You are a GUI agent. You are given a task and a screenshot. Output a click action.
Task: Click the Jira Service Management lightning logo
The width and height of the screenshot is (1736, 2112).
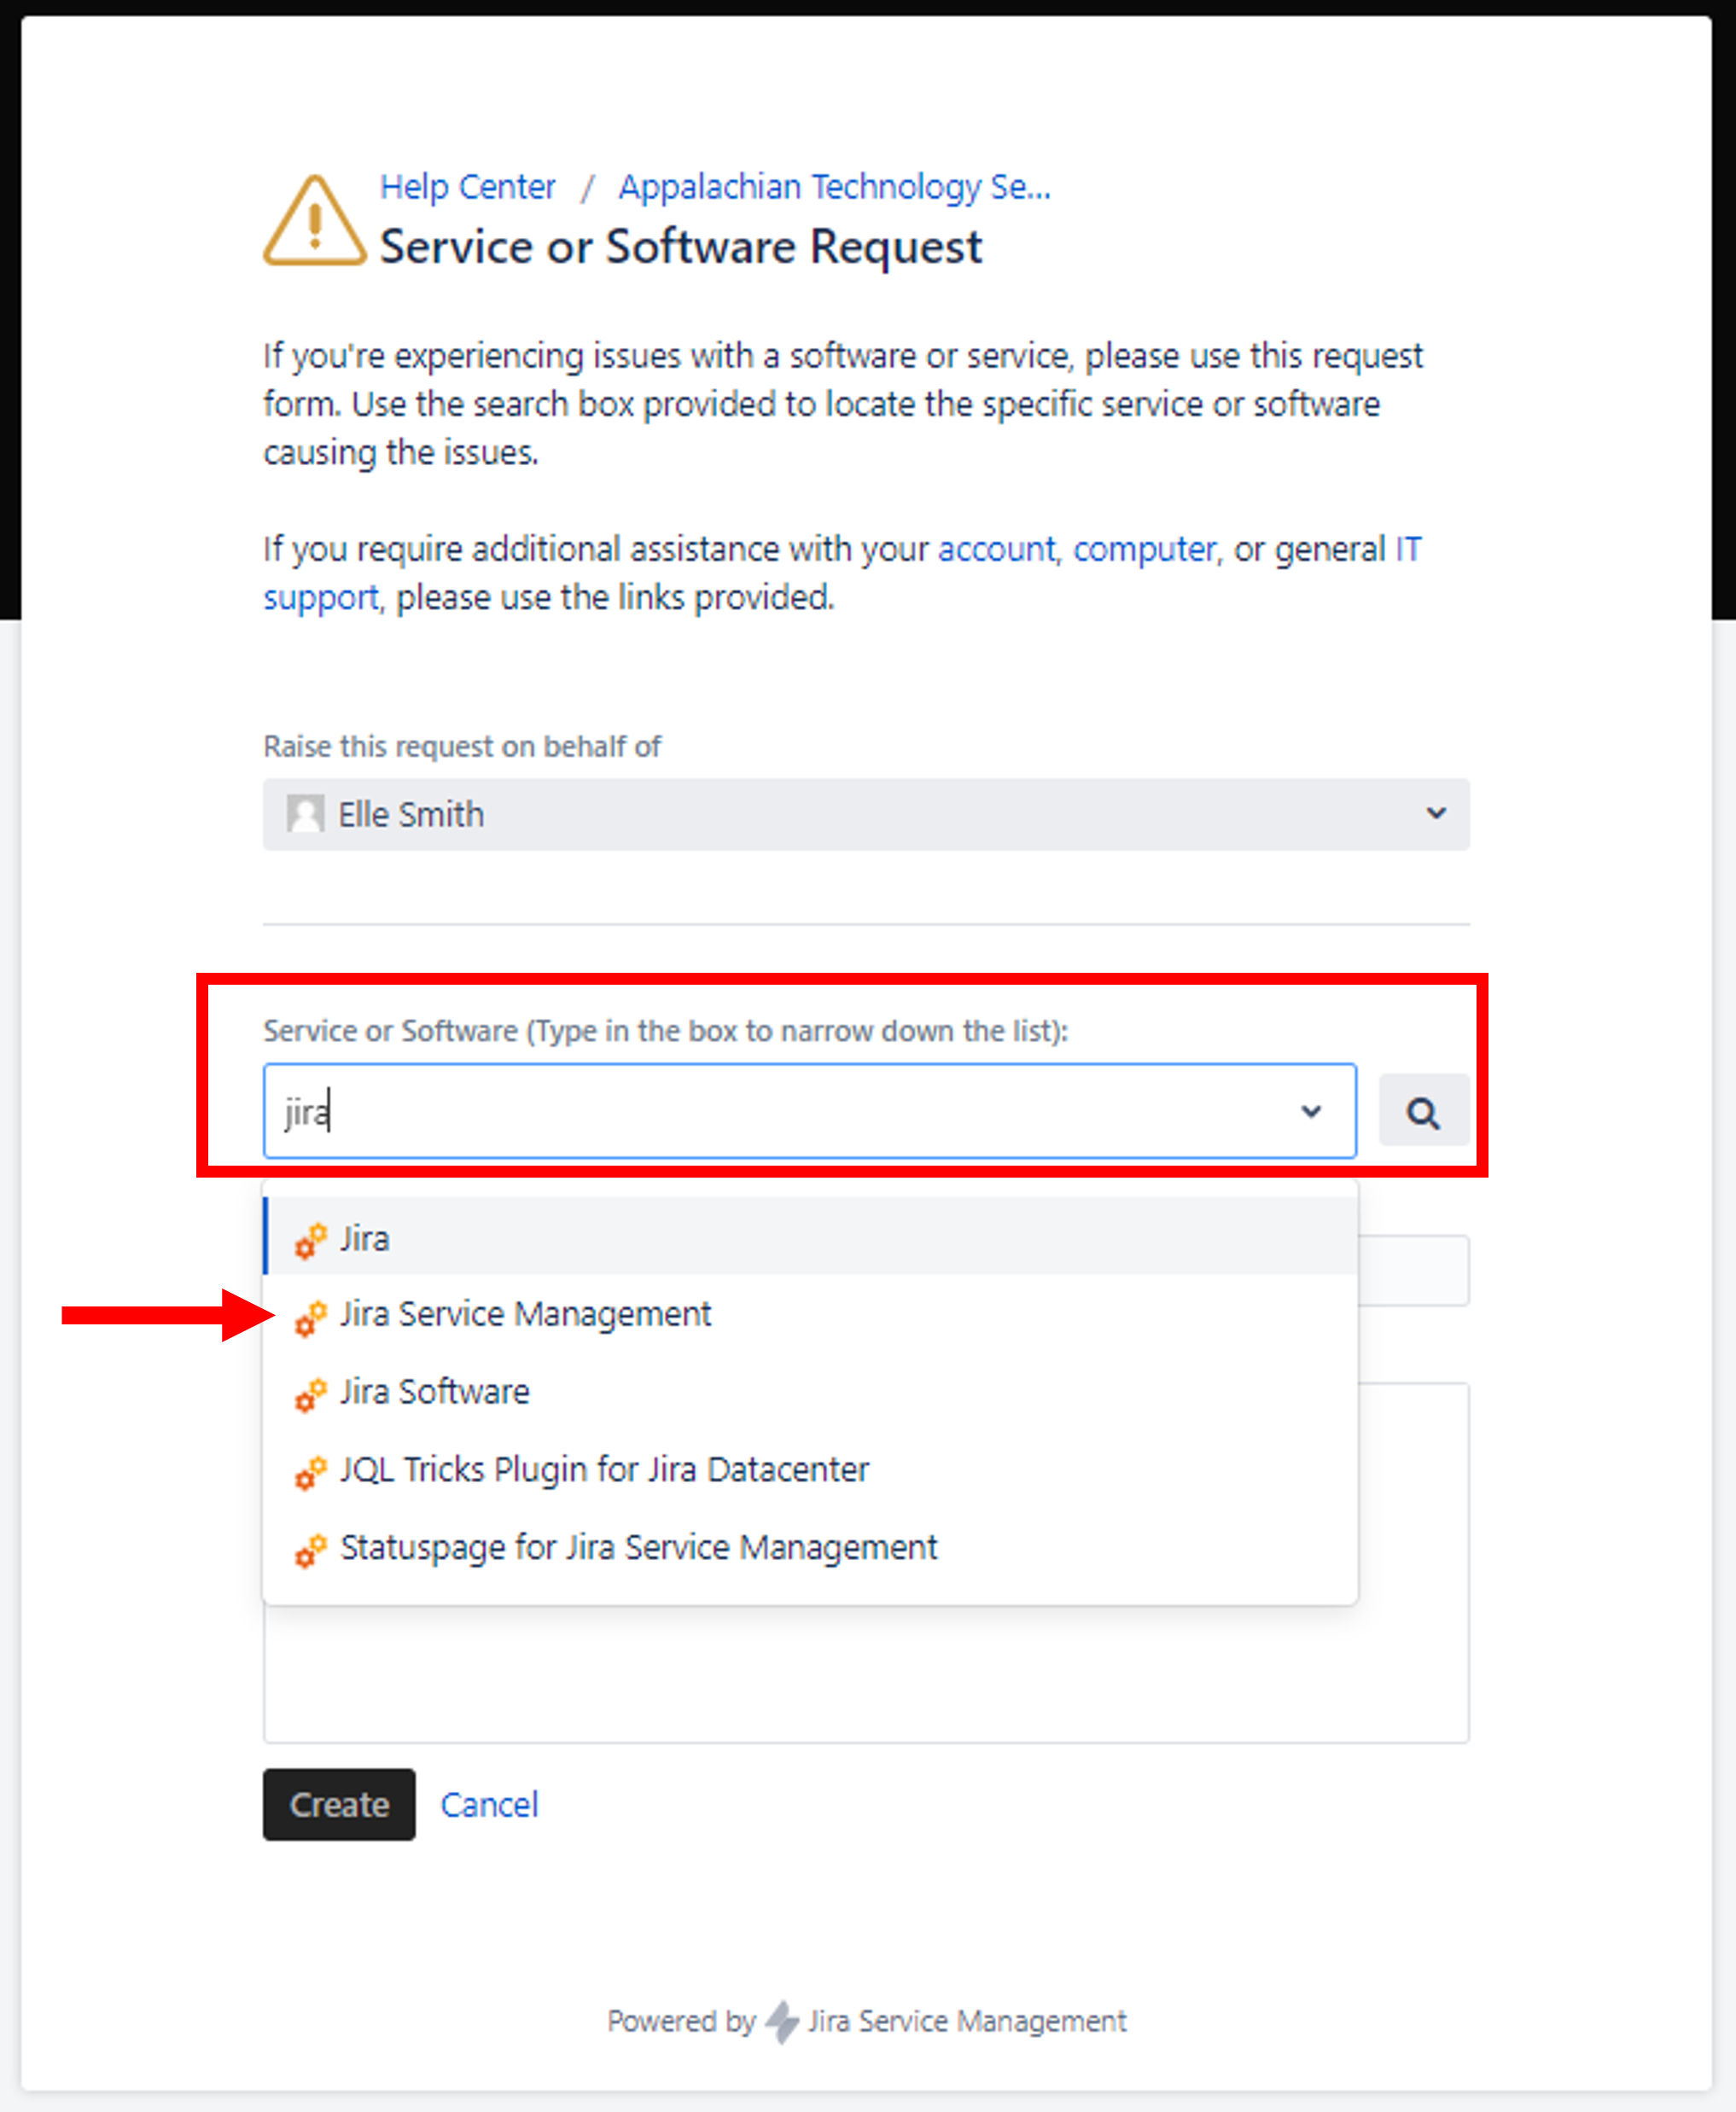(782, 2021)
